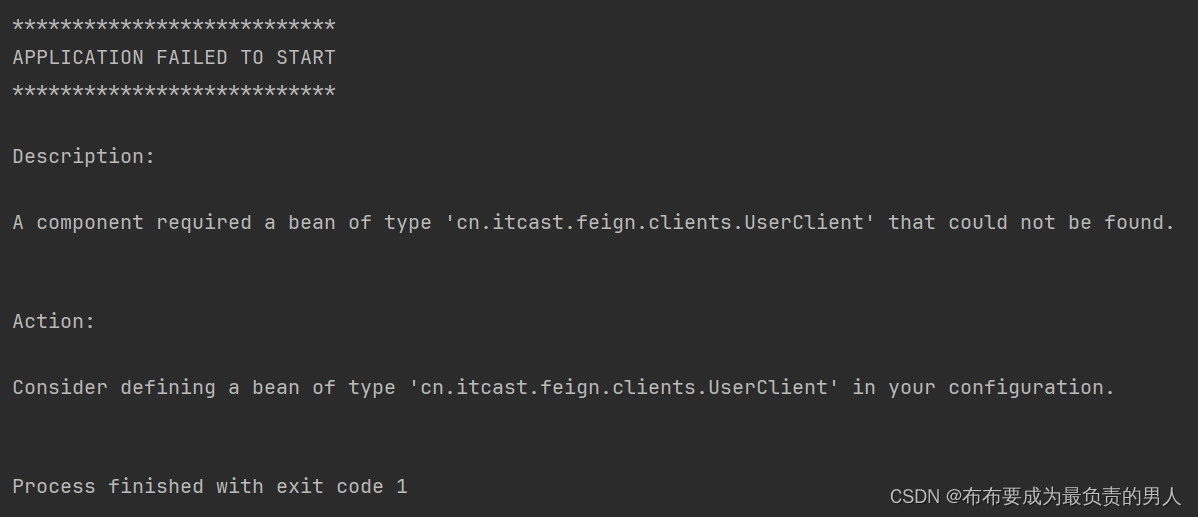Viewport: 1198px width, 517px height.
Task: Click the word 'FAILED' in the banner
Action: coord(192,58)
